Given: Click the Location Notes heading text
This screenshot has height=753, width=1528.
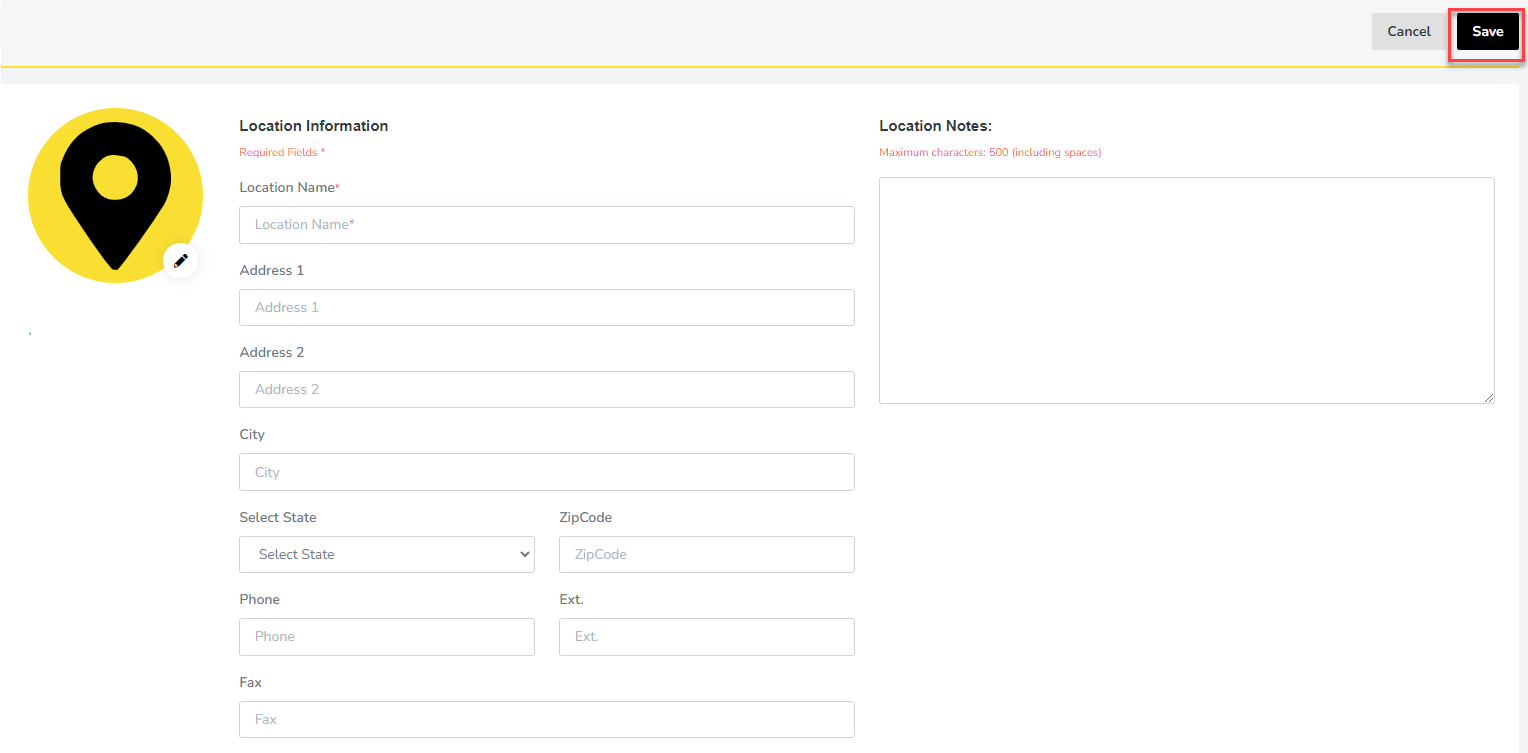Looking at the screenshot, I should (935, 126).
